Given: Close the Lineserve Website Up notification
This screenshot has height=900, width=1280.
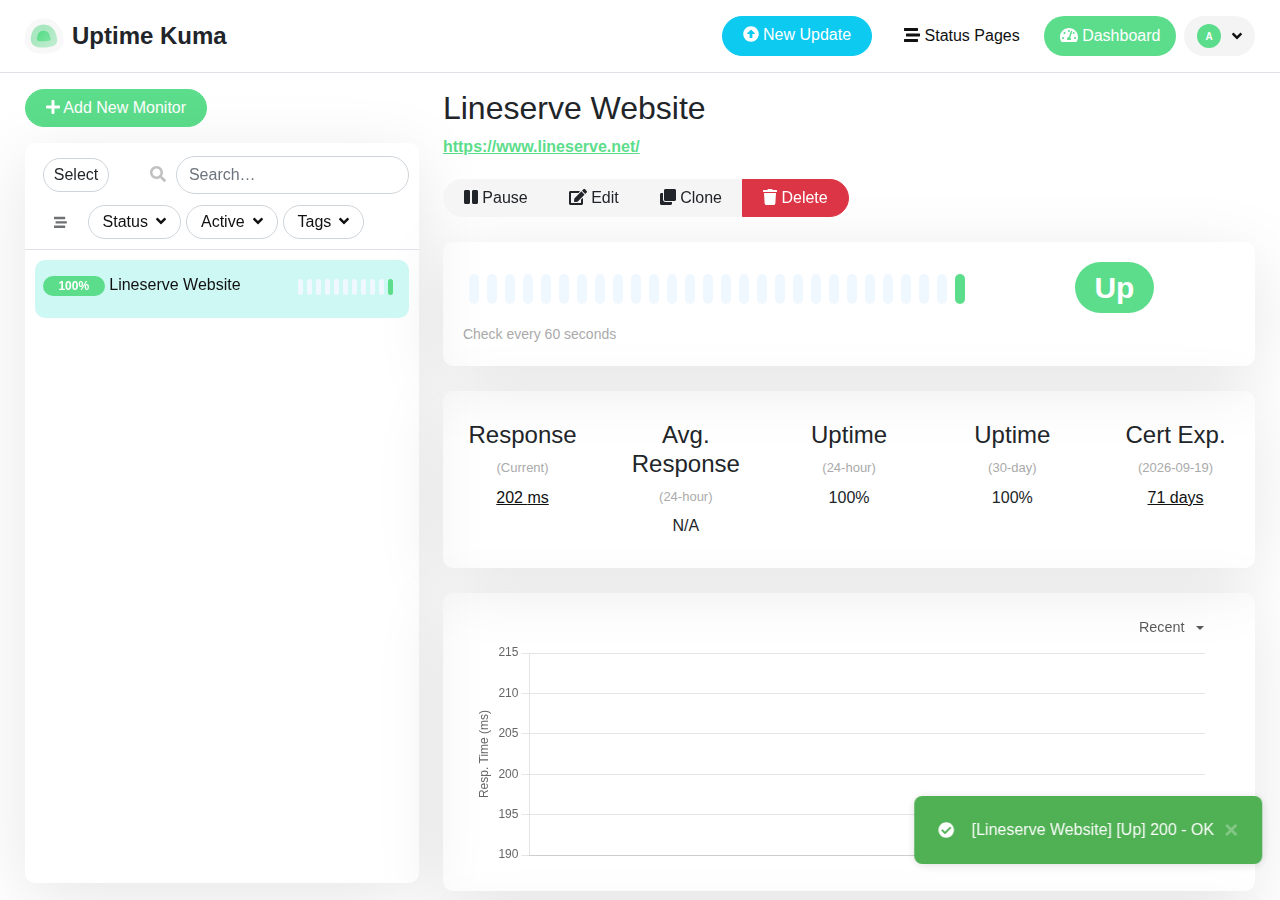Looking at the screenshot, I should click(x=1231, y=830).
